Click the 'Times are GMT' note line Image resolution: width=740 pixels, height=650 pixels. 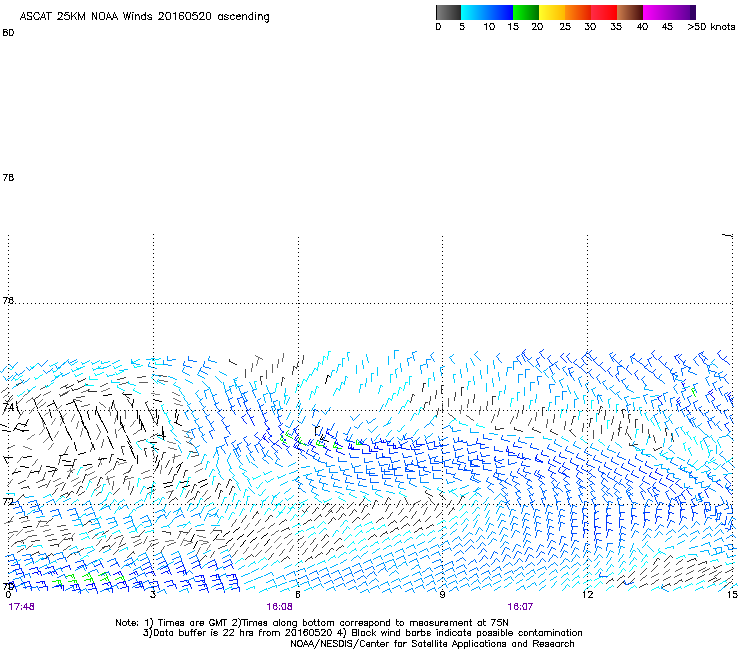[x=312, y=623]
